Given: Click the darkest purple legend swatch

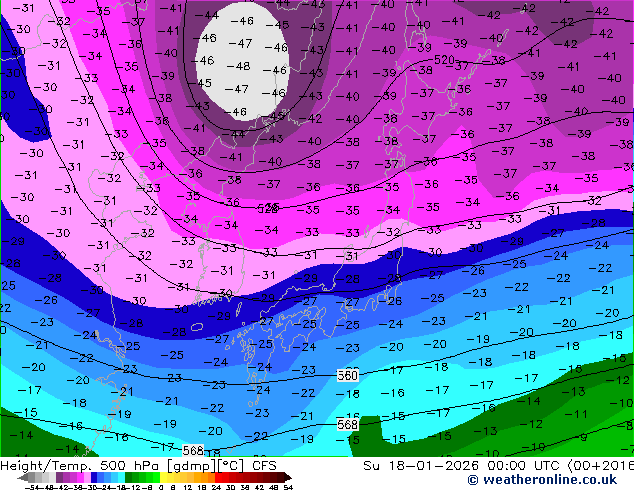Looking at the screenshot, I should pyautogui.click(x=59, y=478).
